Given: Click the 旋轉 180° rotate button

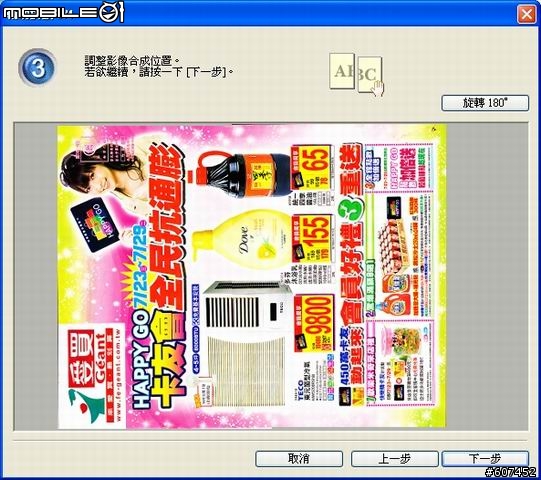Looking at the screenshot, I should click(485, 103).
